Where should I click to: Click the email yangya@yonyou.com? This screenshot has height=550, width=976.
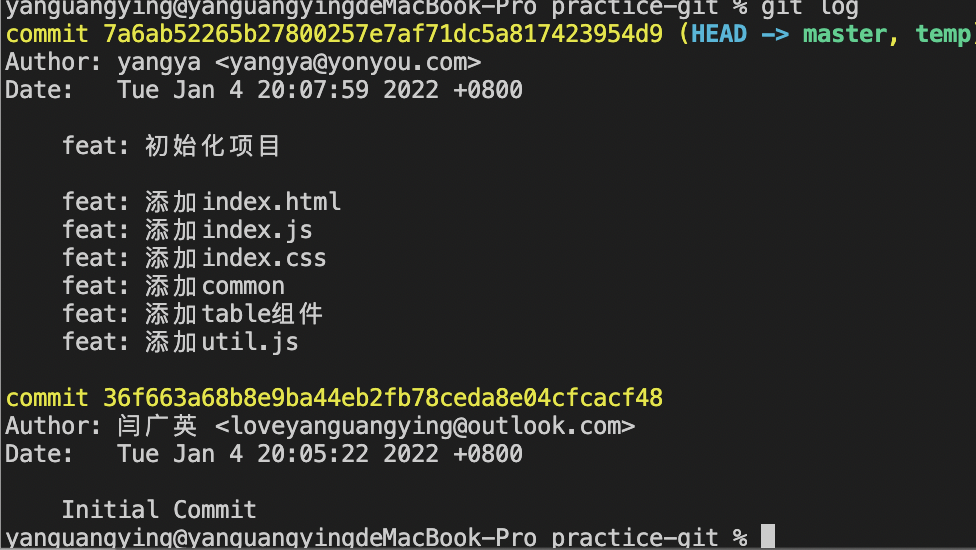tap(348, 62)
